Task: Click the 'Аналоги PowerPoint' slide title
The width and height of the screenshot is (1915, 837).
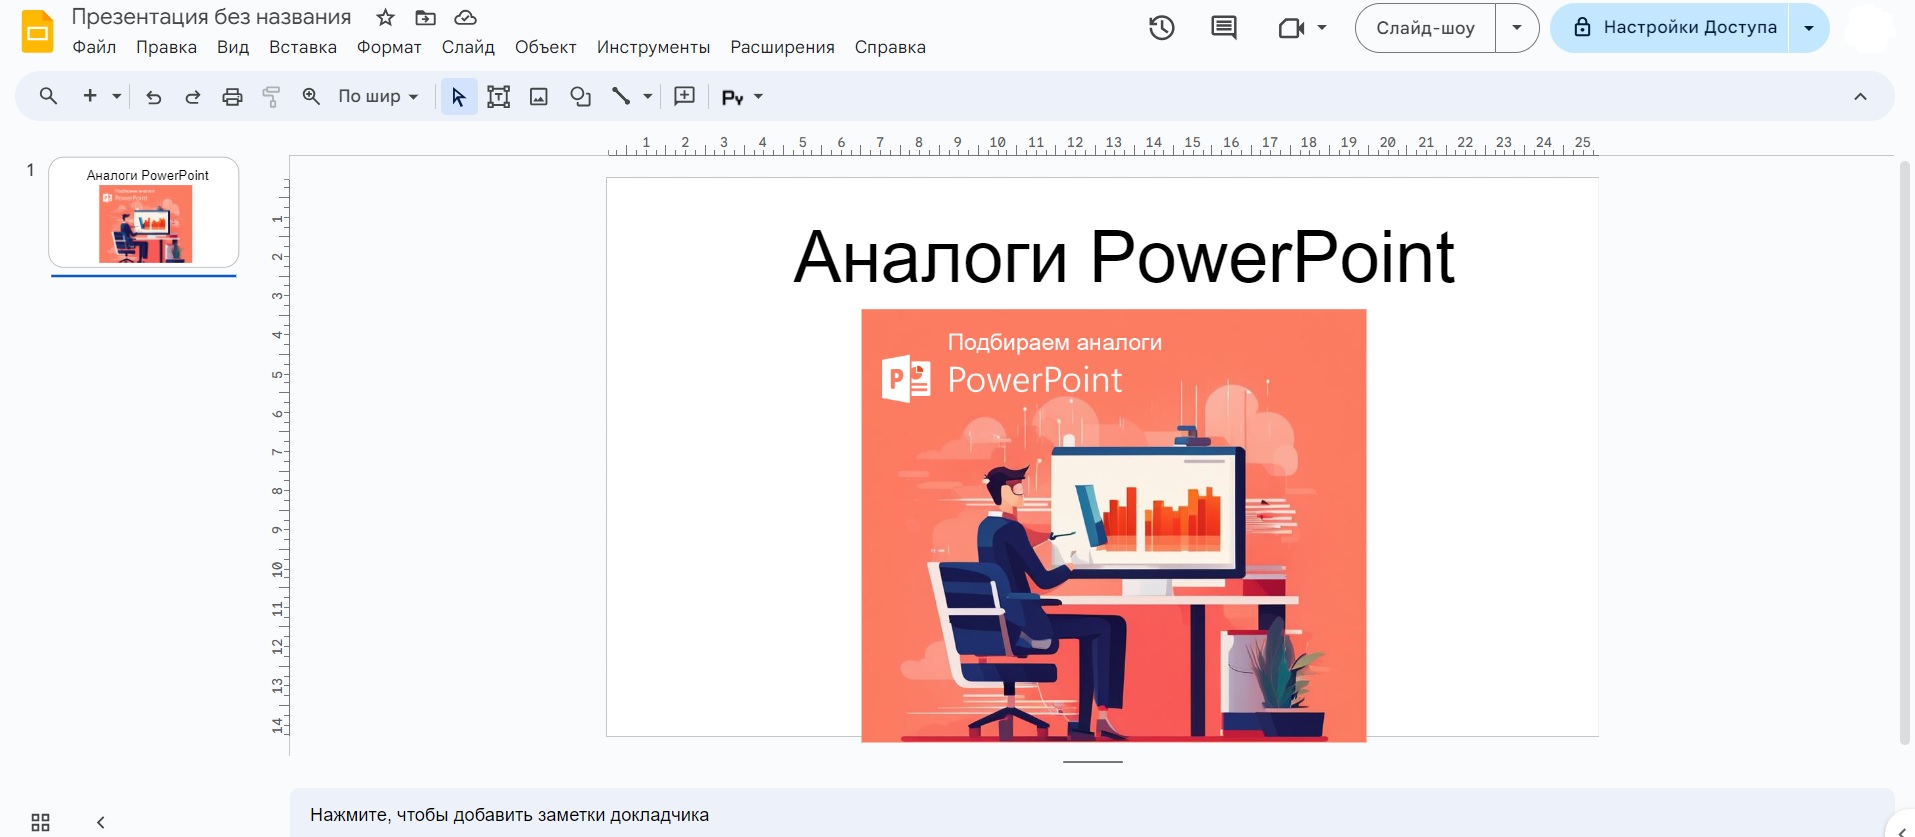Action: tap(1123, 257)
